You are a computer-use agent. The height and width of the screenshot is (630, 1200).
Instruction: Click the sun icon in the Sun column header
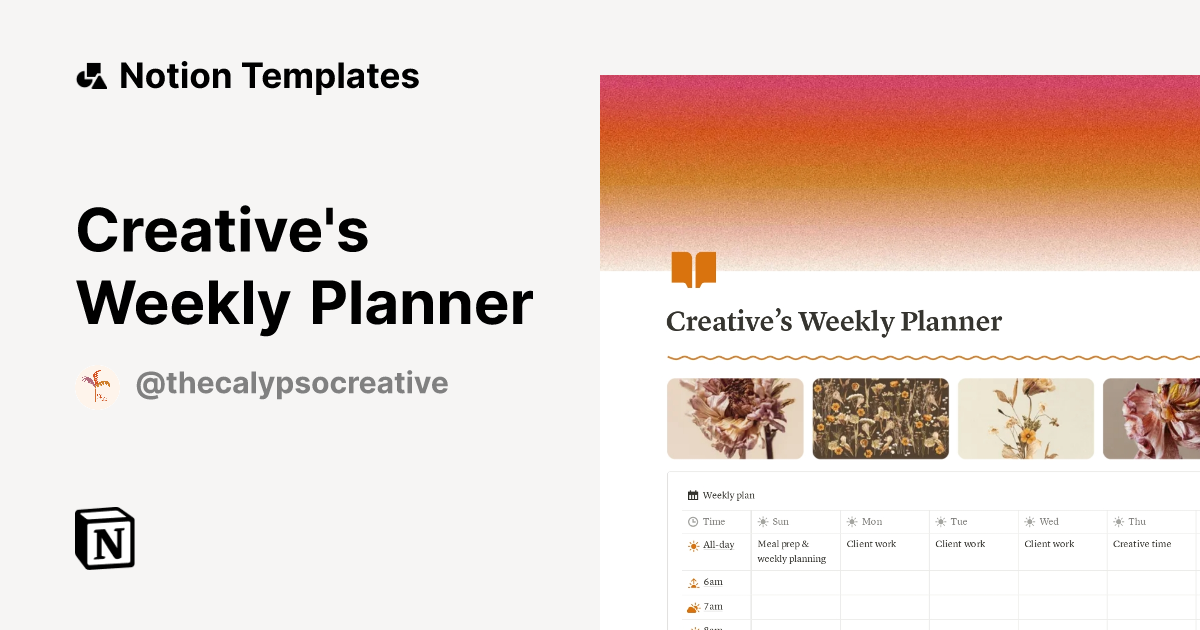click(765, 521)
